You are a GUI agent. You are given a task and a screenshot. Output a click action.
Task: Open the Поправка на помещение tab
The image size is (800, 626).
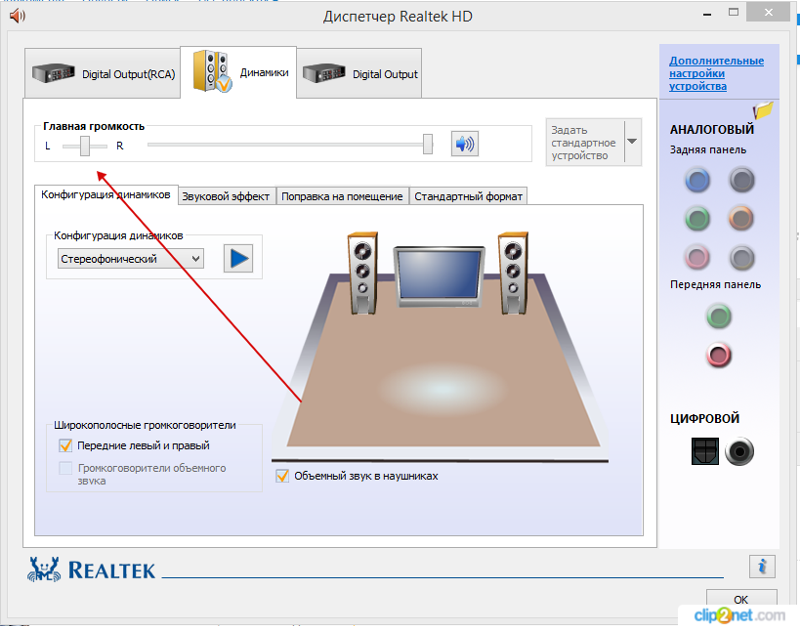point(342,196)
